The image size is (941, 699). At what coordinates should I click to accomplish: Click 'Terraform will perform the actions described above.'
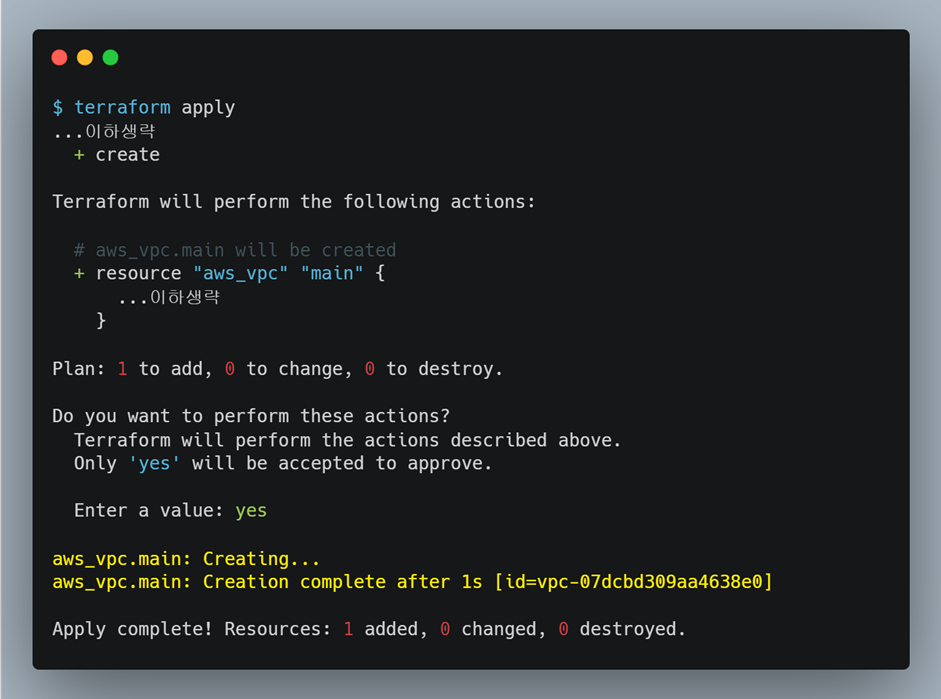tap(347, 440)
